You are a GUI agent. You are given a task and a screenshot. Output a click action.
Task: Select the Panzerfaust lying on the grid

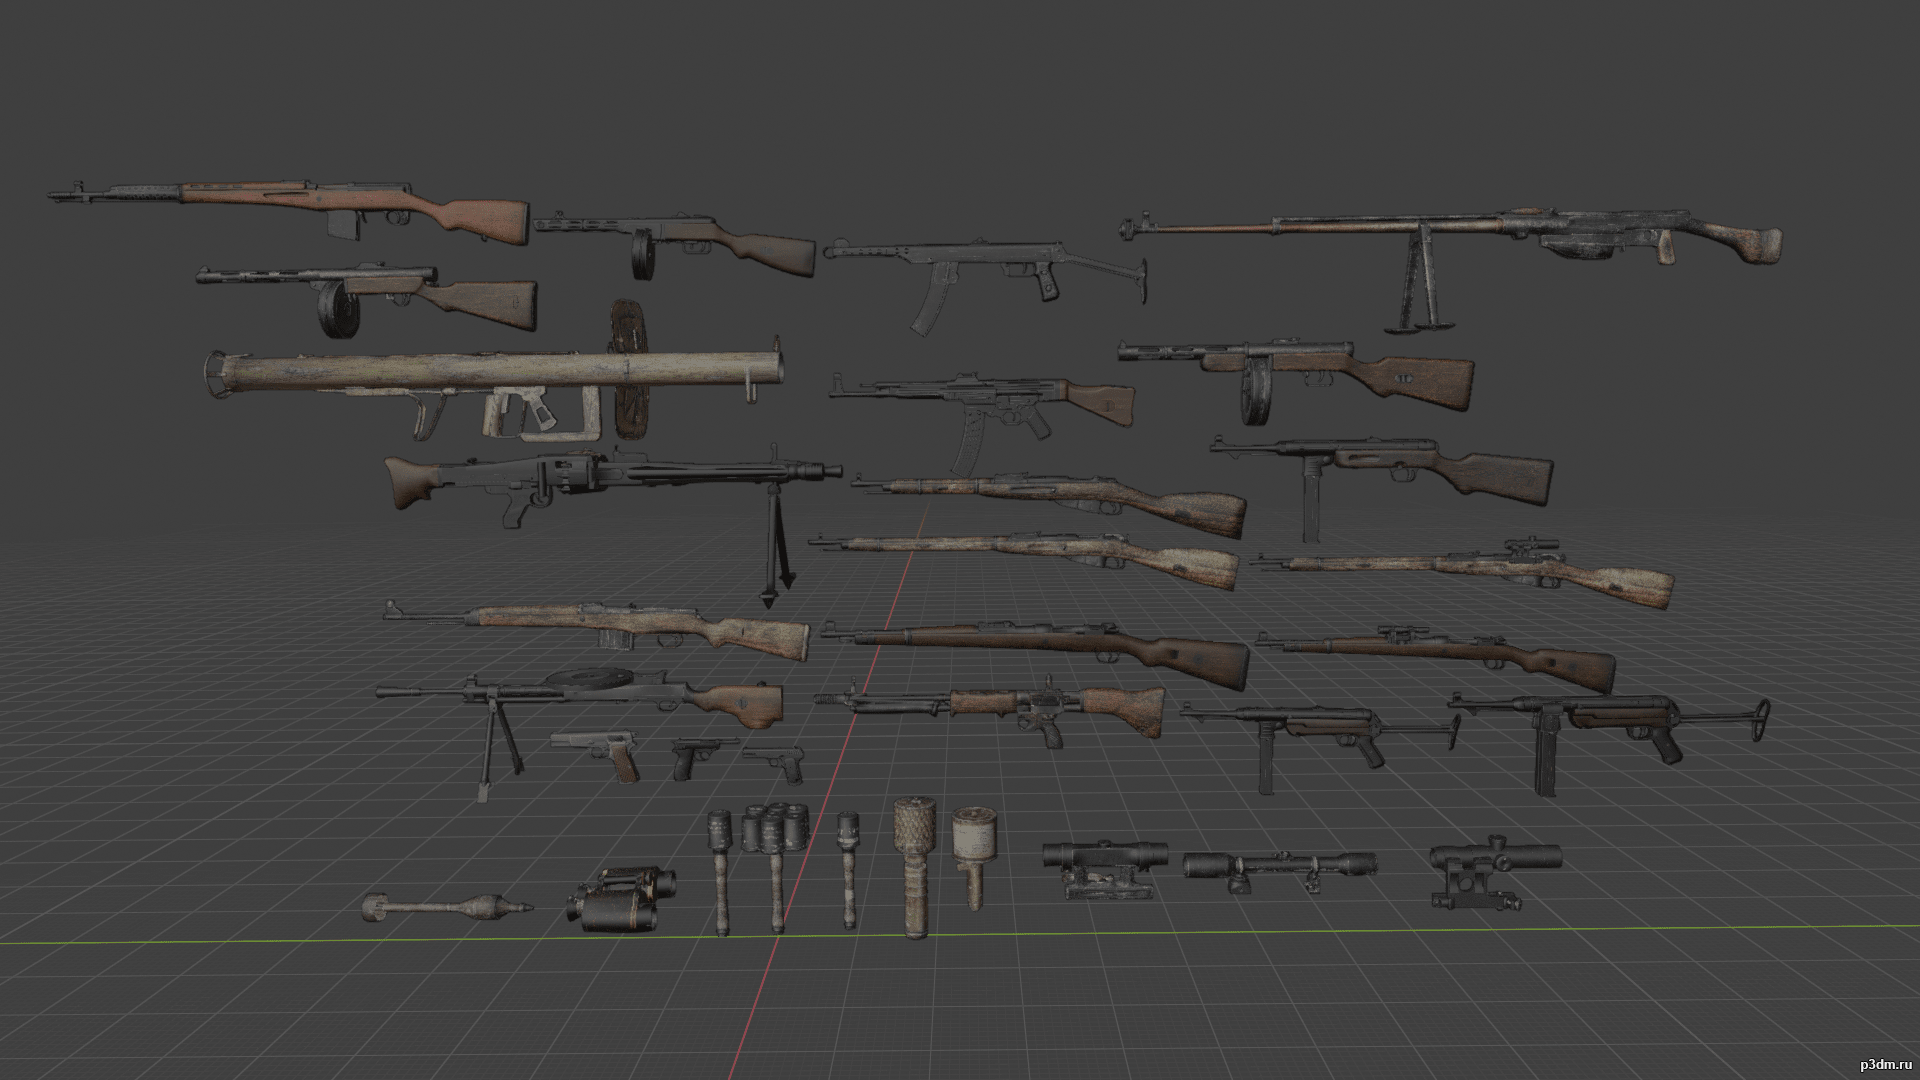click(x=447, y=908)
